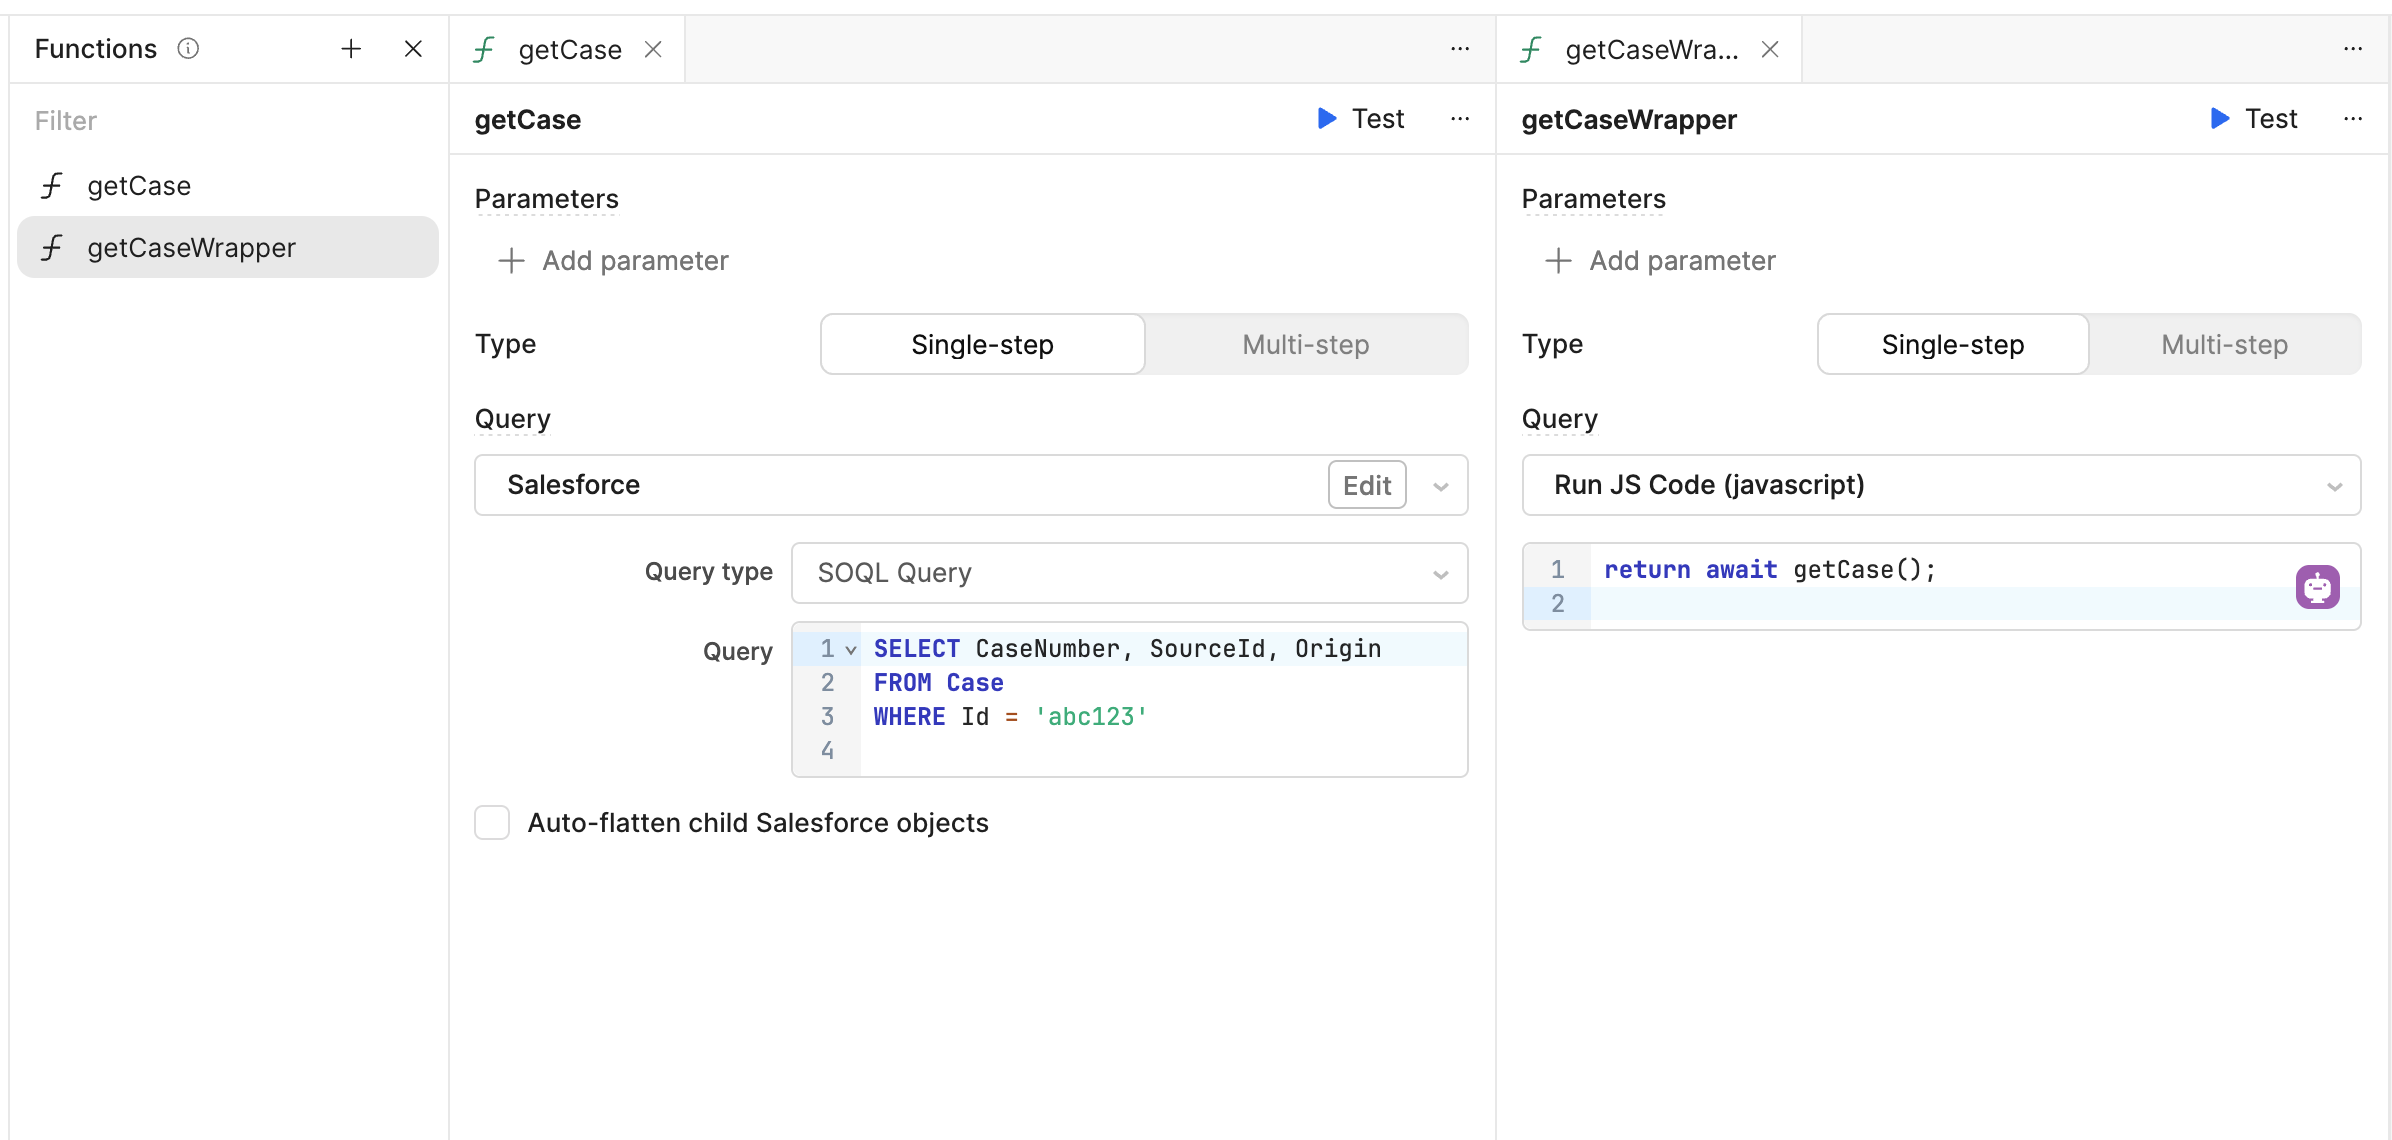
Task: Expand the Salesforce resource dropdown
Action: click(x=1440, y=486)
